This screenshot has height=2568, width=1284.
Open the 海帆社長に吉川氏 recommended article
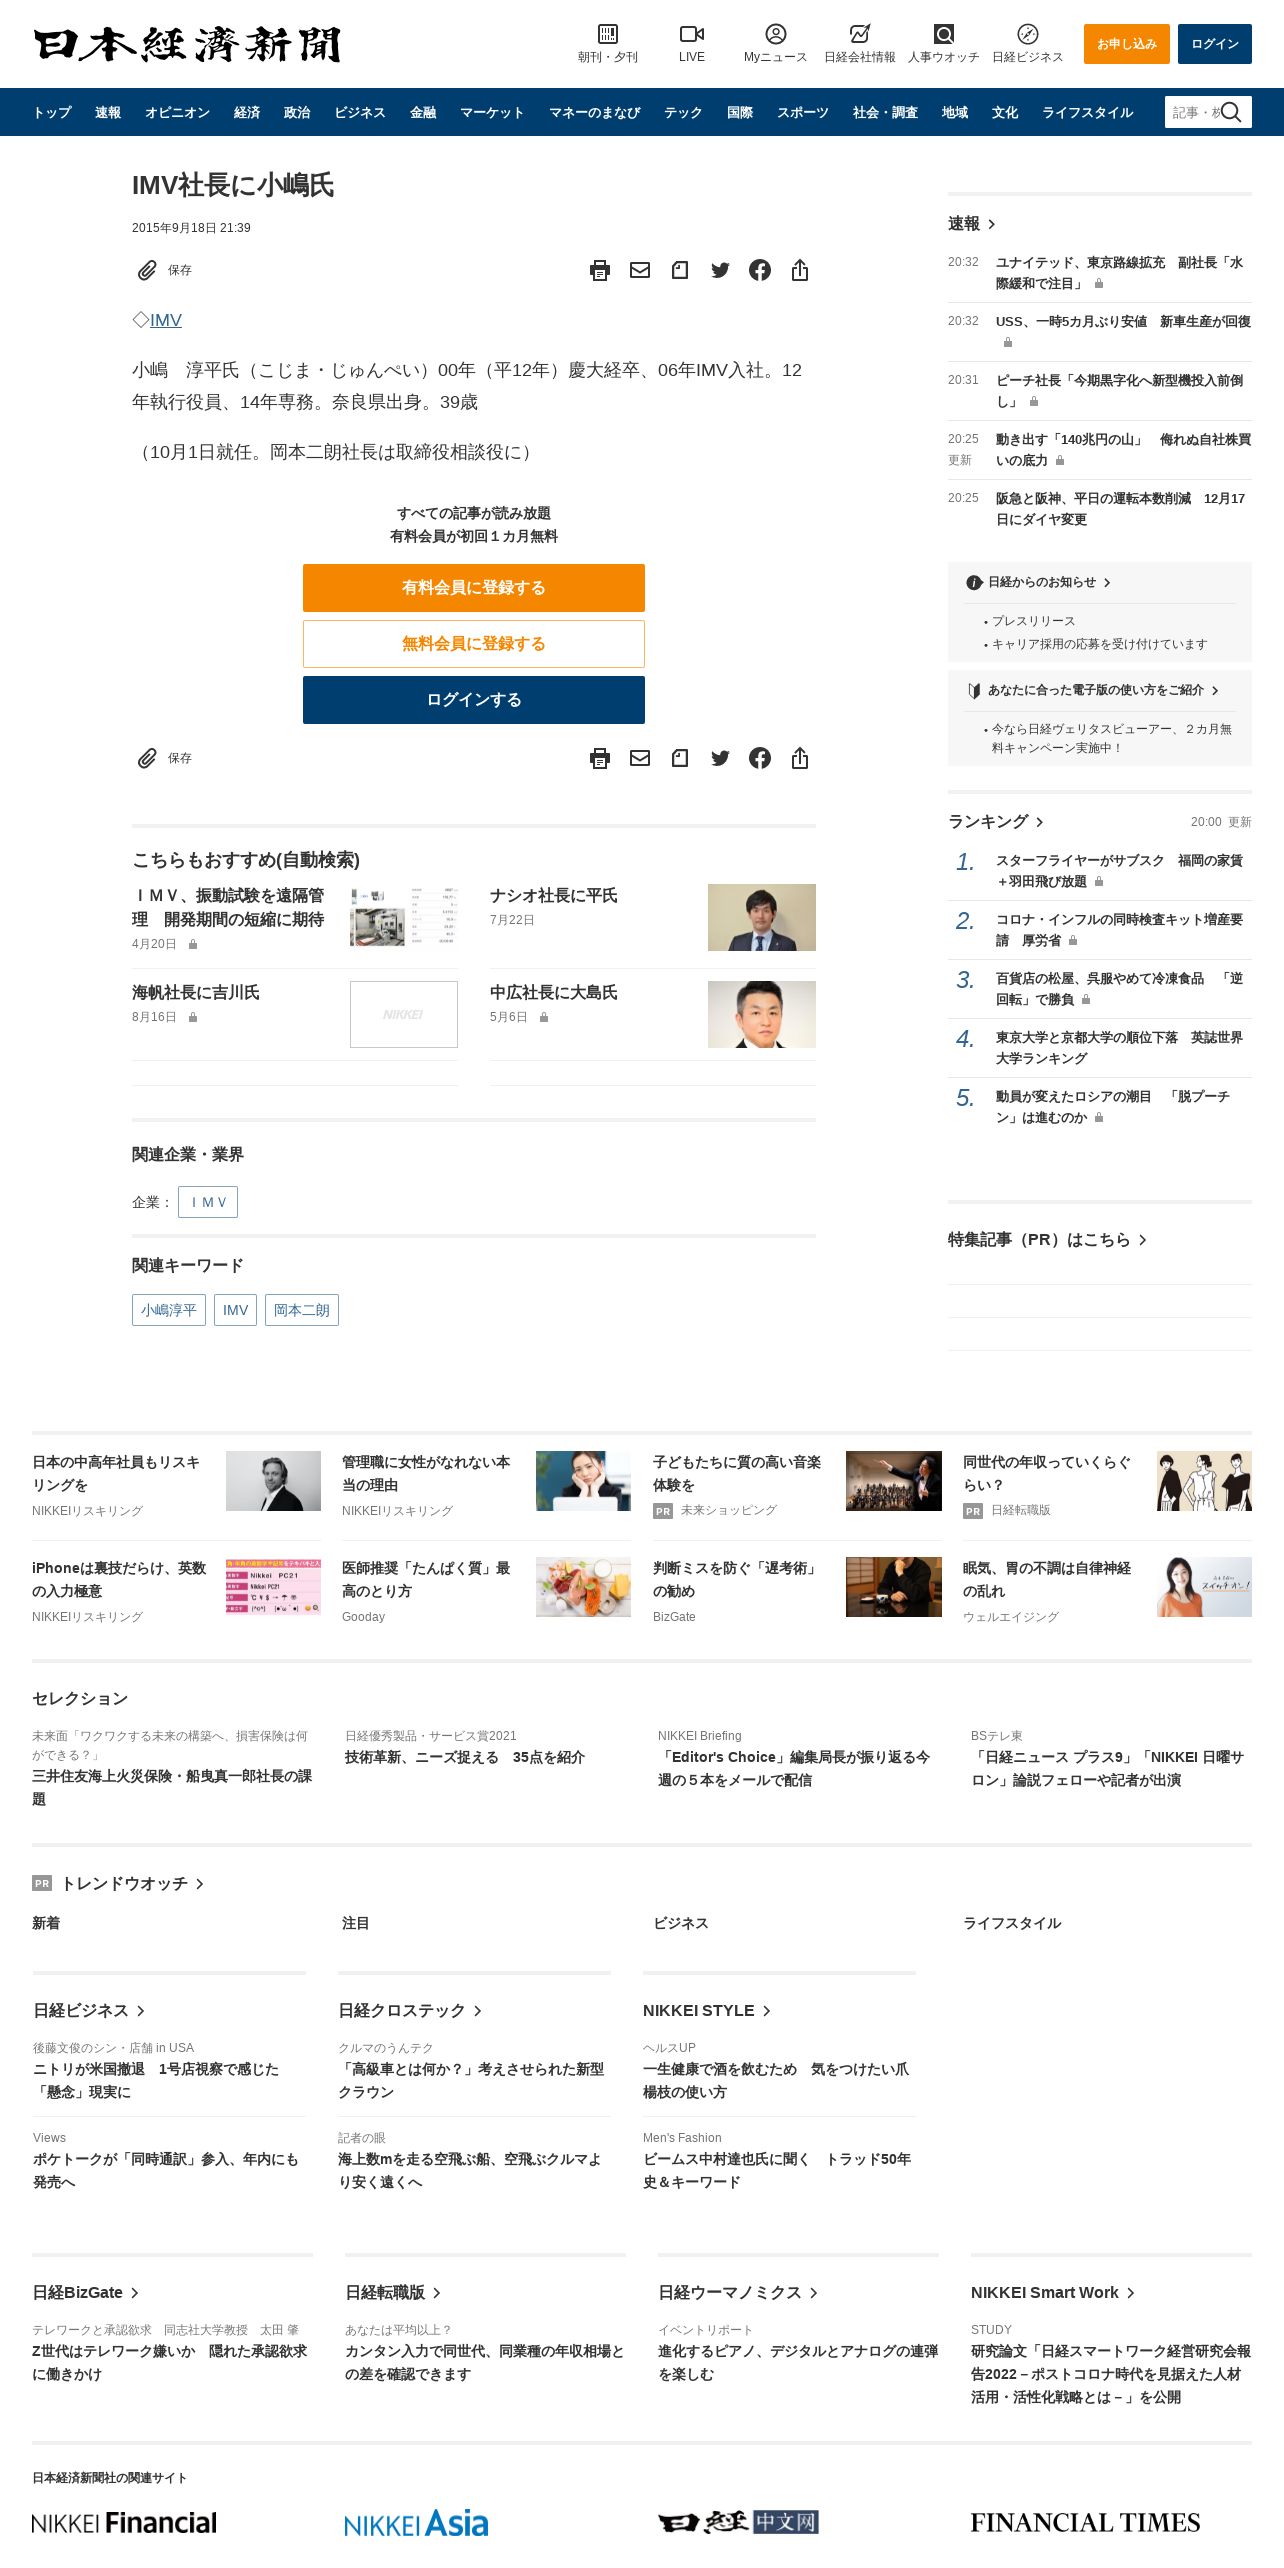(196, 992)
